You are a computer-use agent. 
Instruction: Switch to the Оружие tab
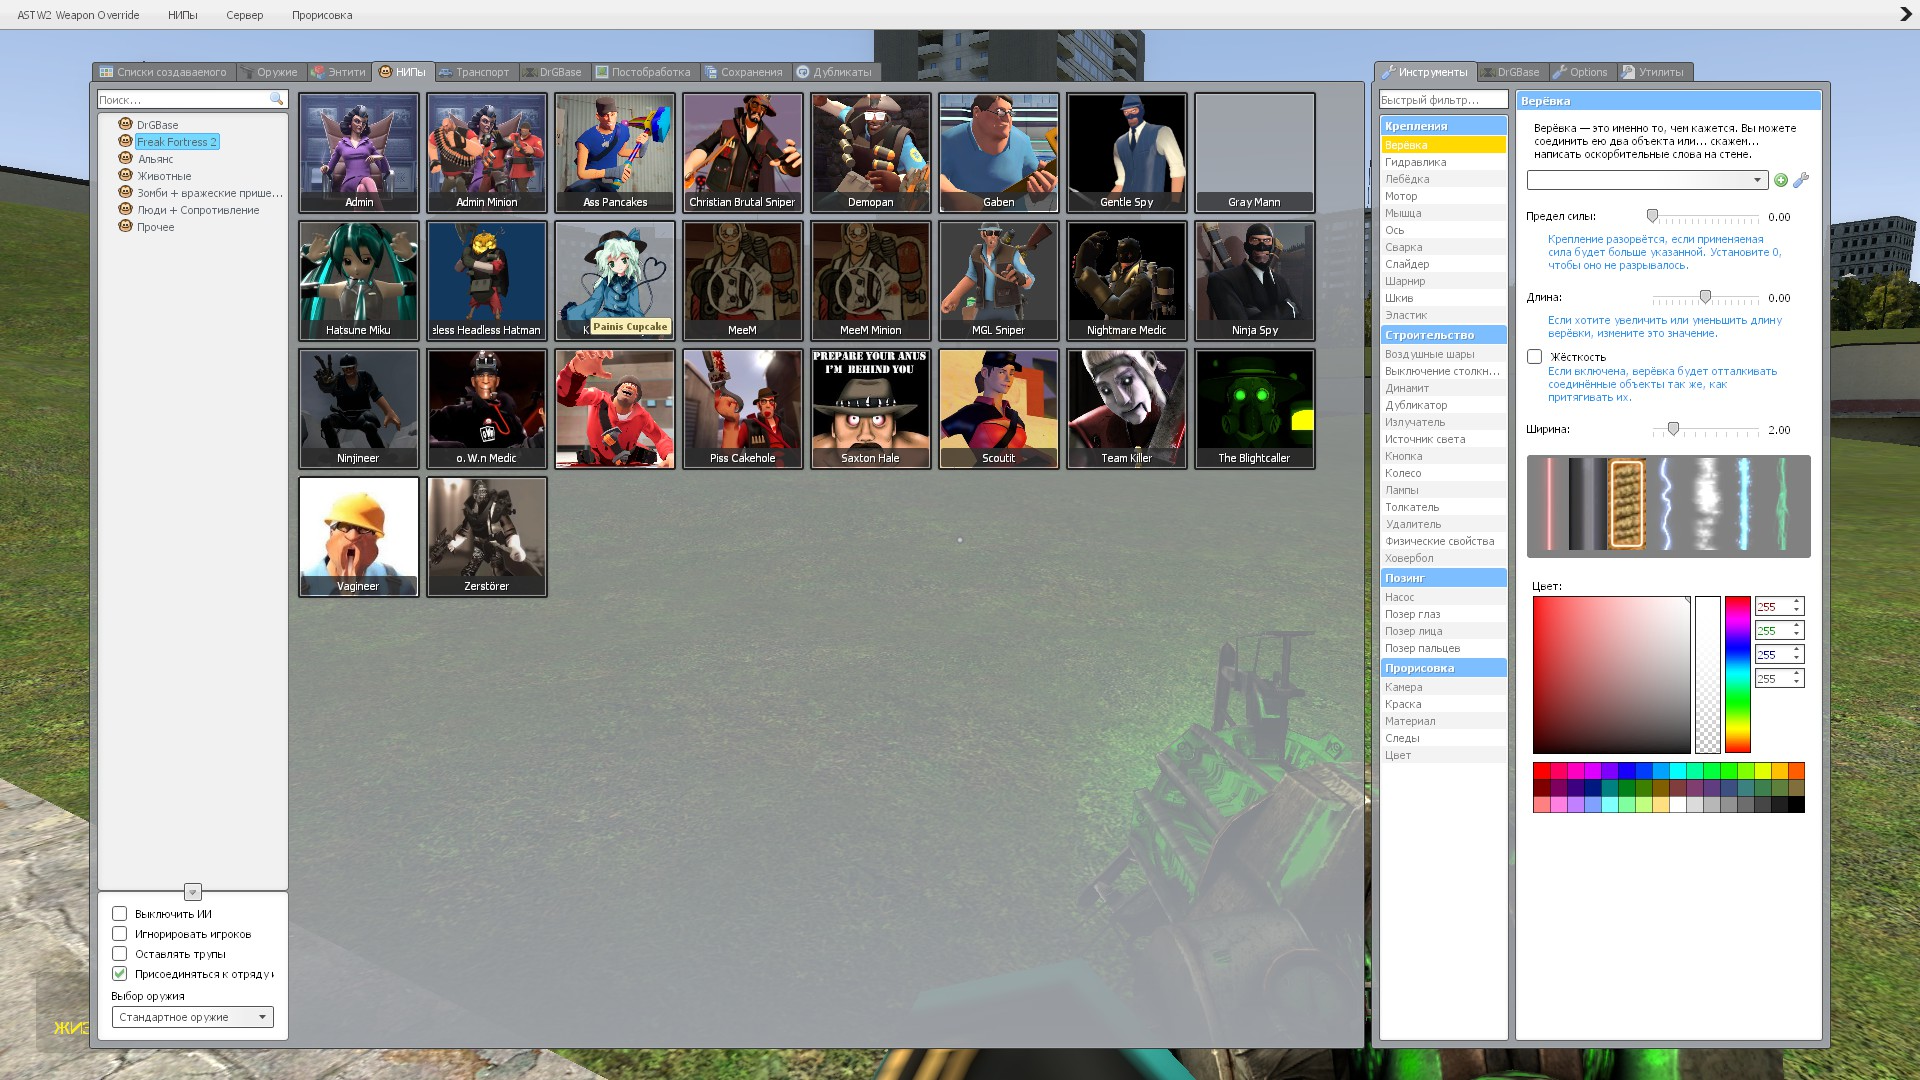pos(270,72)
